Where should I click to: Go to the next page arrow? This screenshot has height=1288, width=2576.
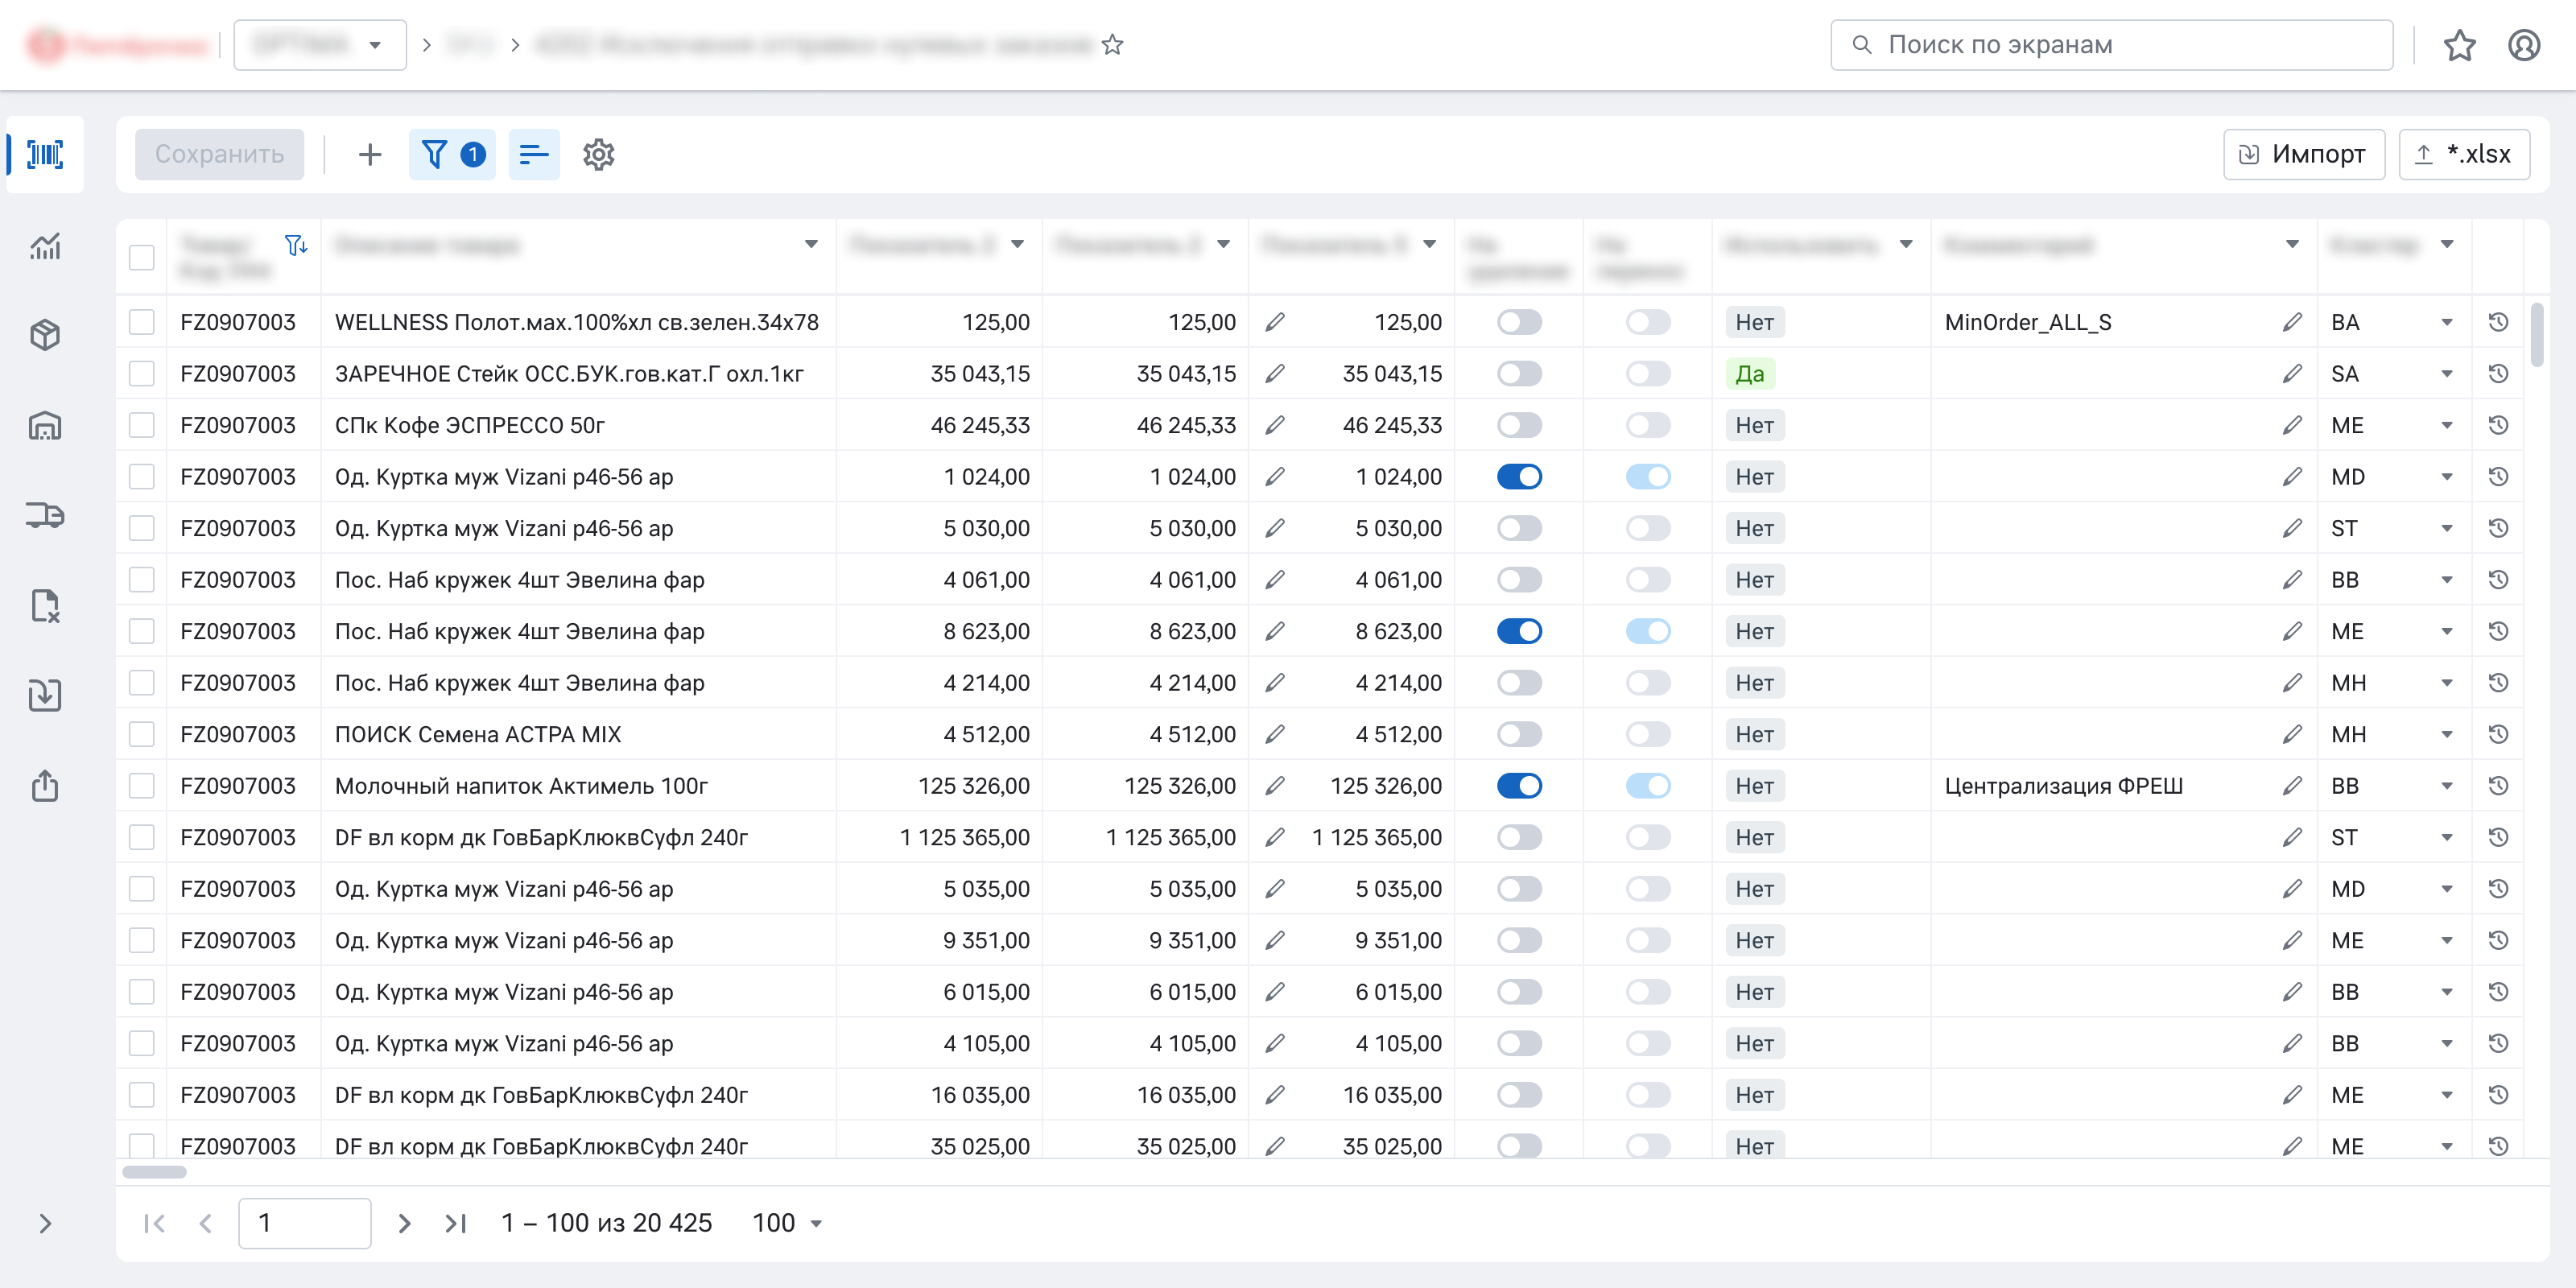click(x=404, y=1223)
